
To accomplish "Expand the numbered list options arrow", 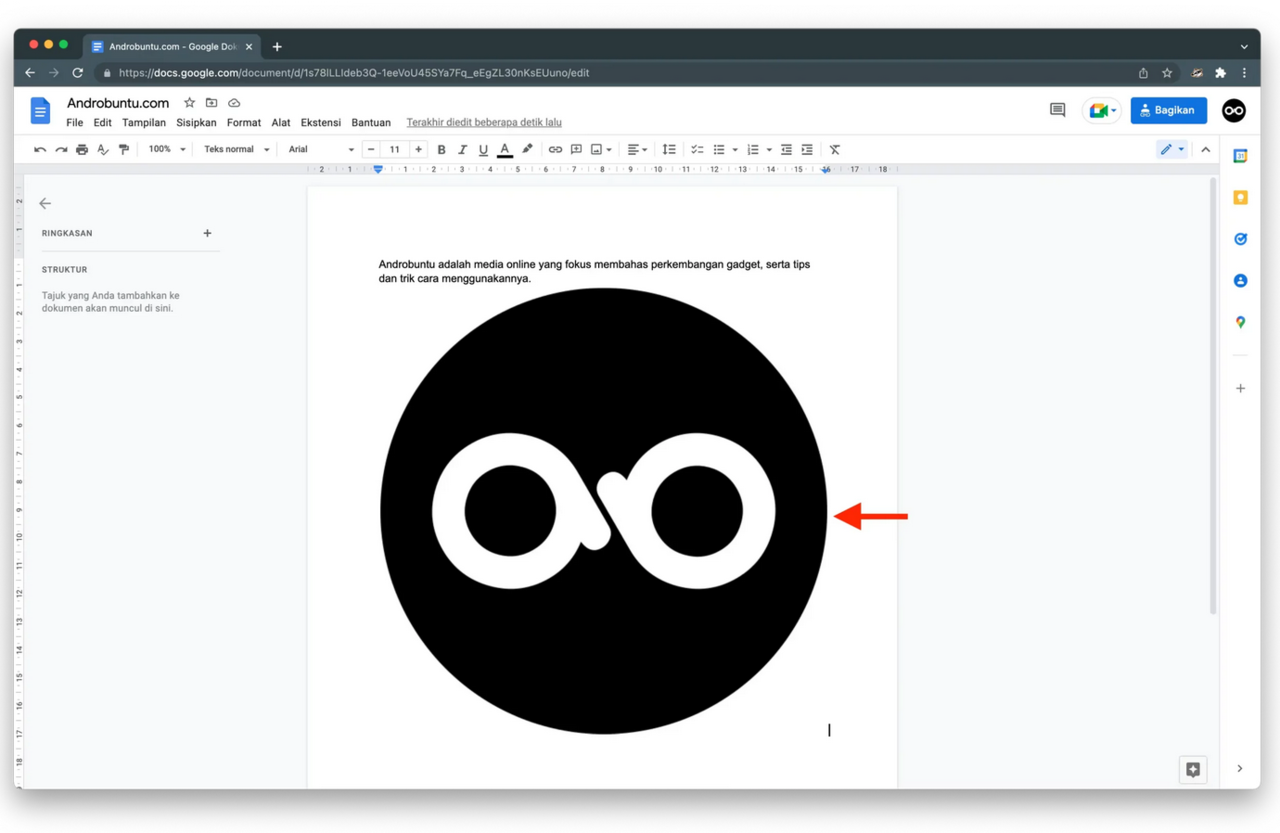I will tap(769, 150).
